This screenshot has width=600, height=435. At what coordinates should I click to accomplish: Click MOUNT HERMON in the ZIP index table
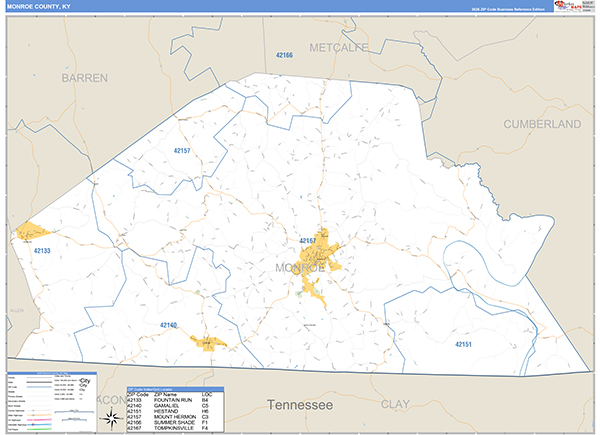(175, 417)
